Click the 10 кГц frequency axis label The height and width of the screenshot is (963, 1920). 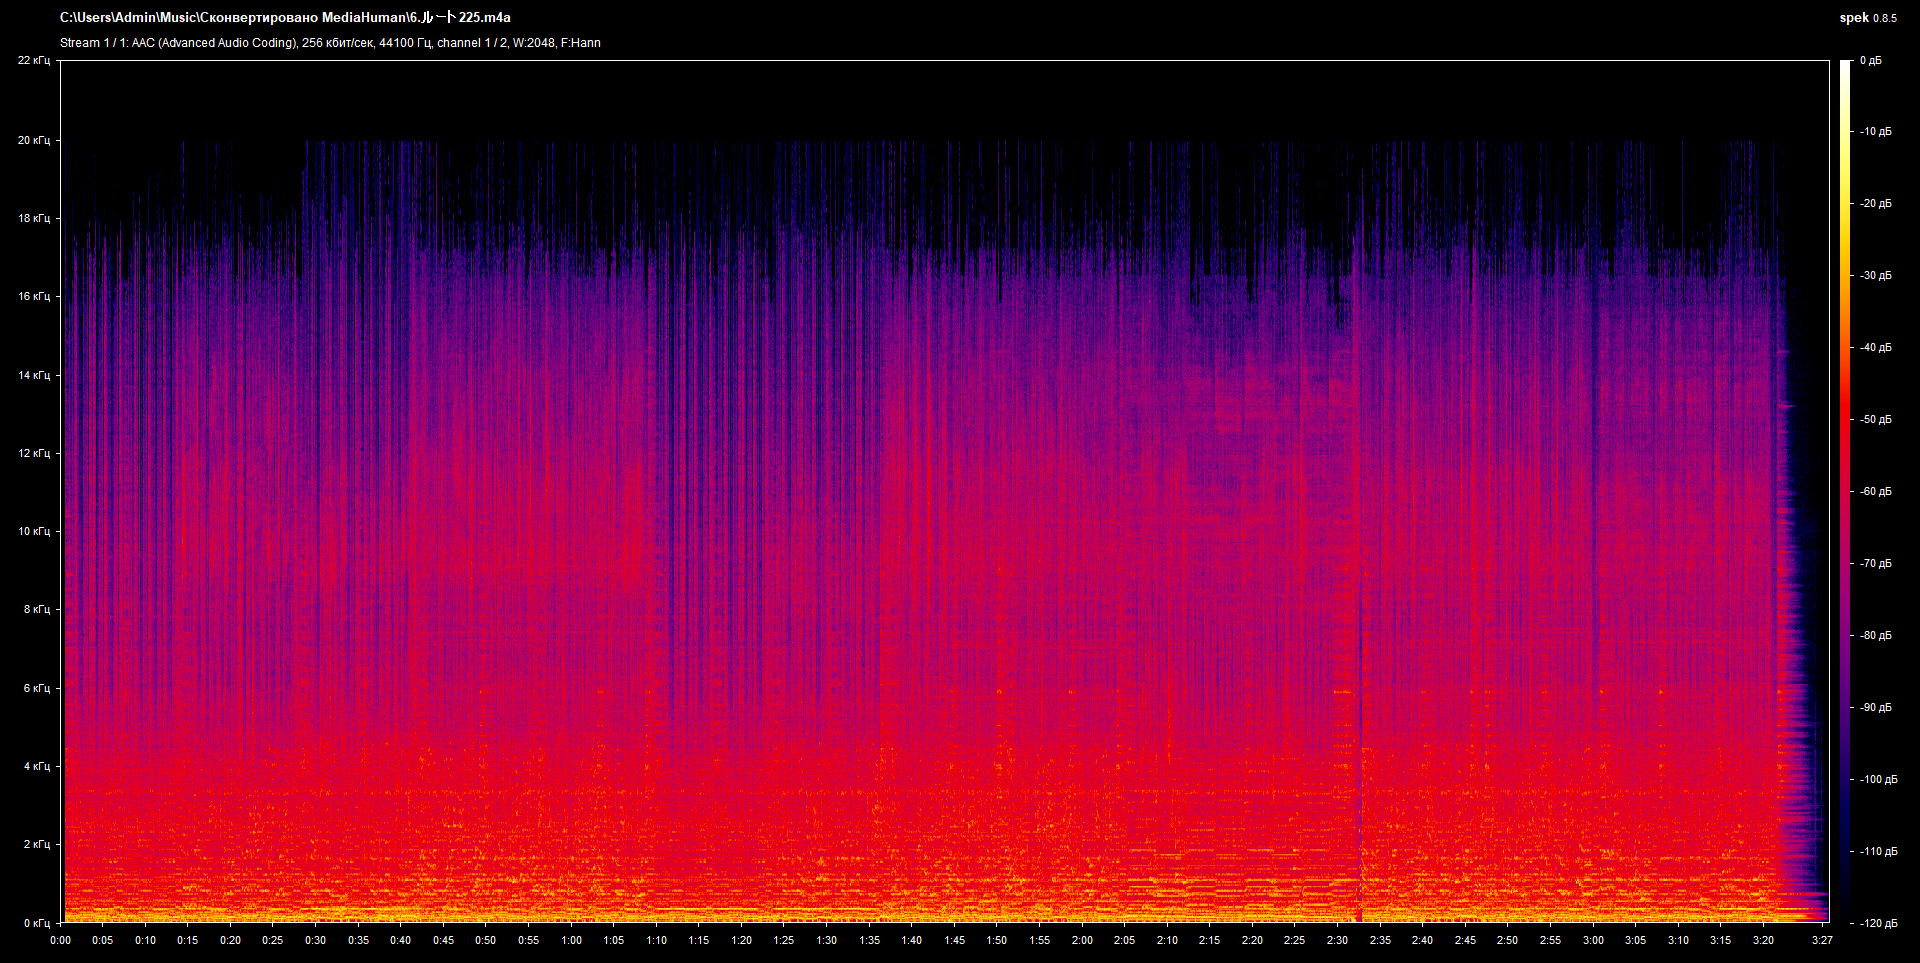tap(34, 531)
